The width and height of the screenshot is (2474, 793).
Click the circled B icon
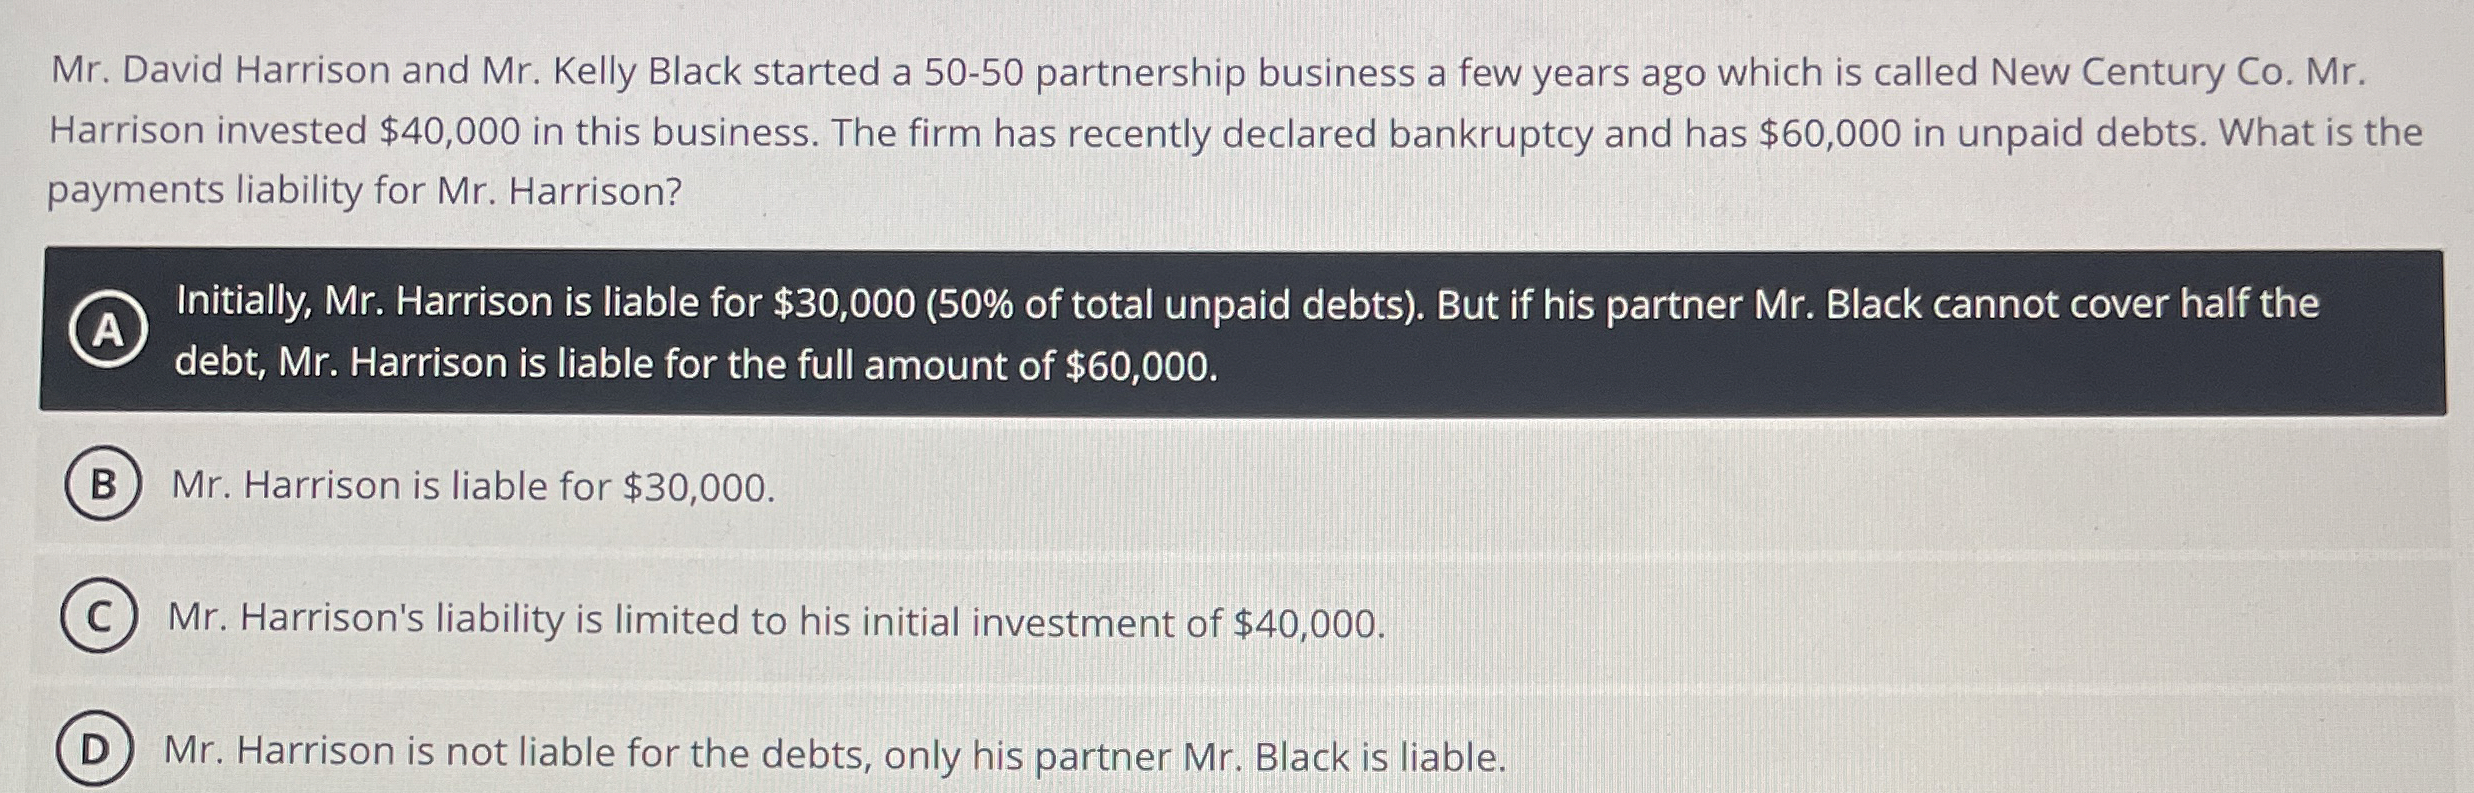pos(99,487)
